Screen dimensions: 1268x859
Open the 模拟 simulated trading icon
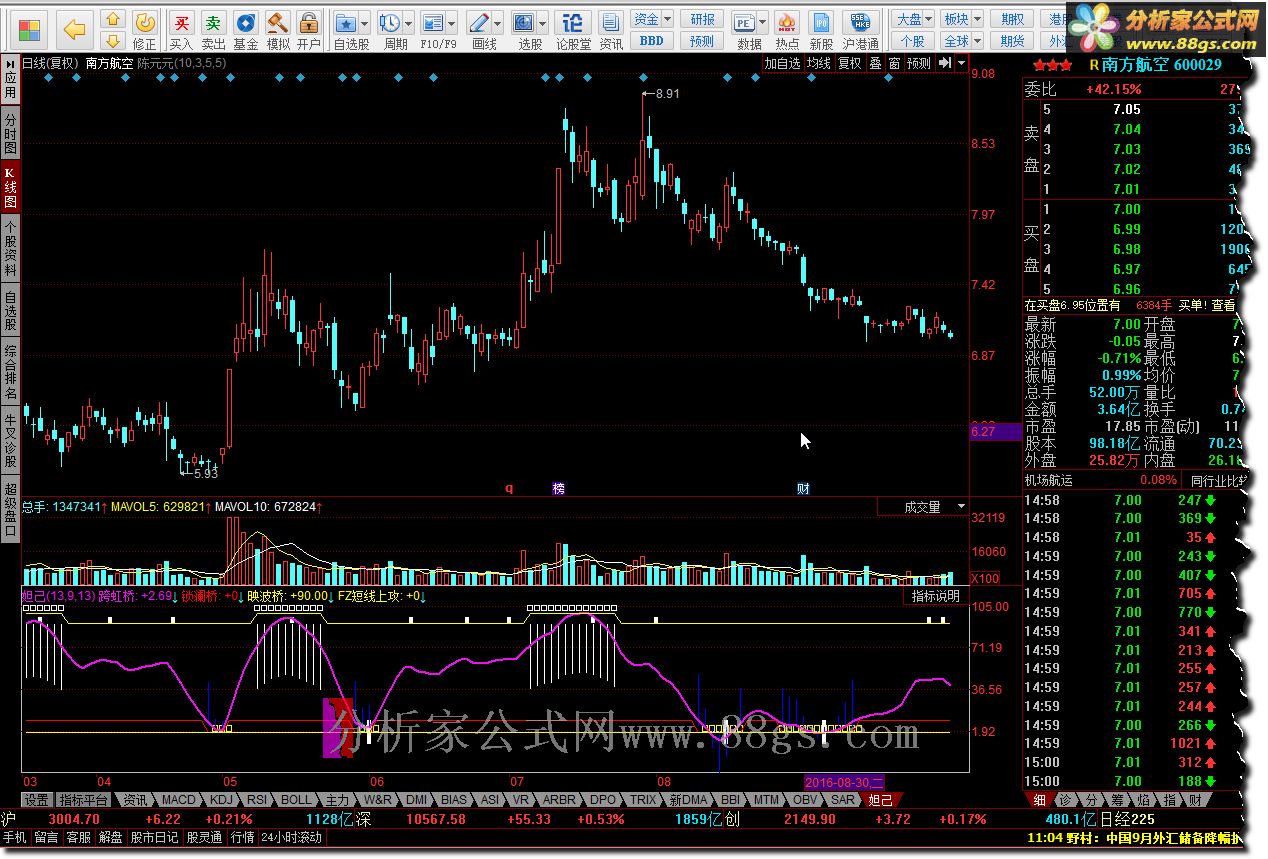click(x=277, y=29)
